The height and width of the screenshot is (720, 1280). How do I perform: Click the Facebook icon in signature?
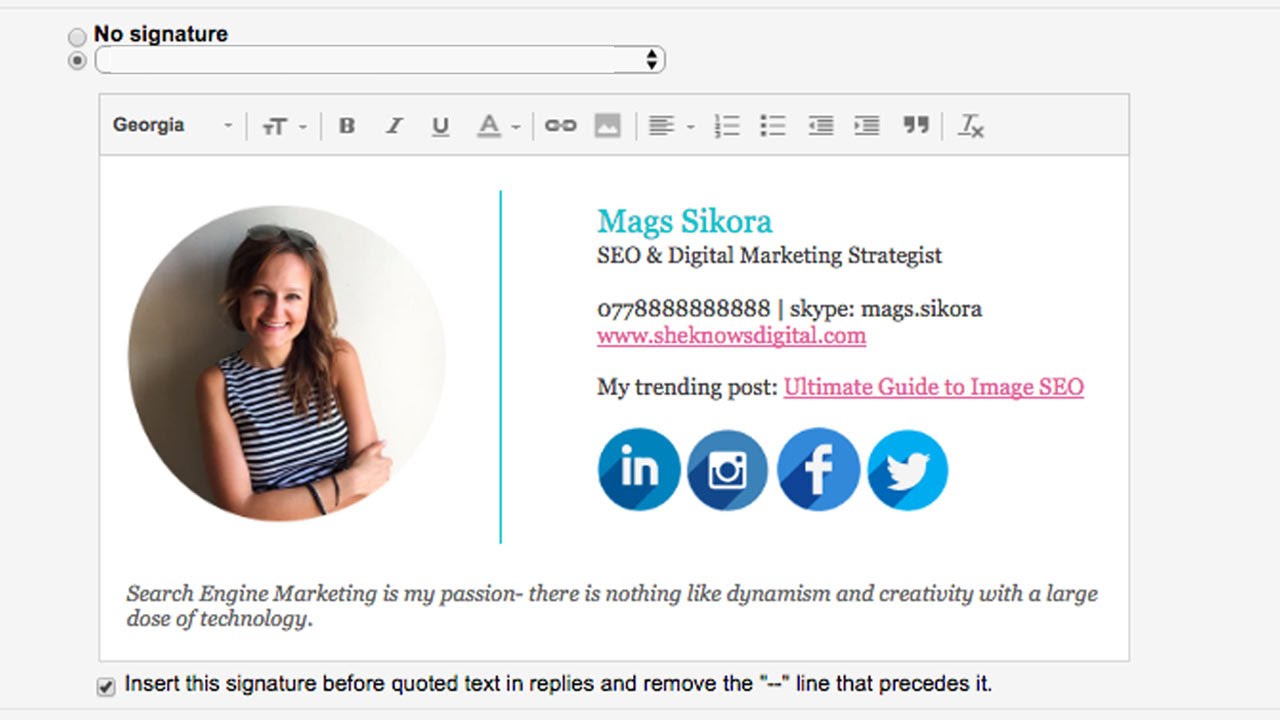[x=818, y=469]
